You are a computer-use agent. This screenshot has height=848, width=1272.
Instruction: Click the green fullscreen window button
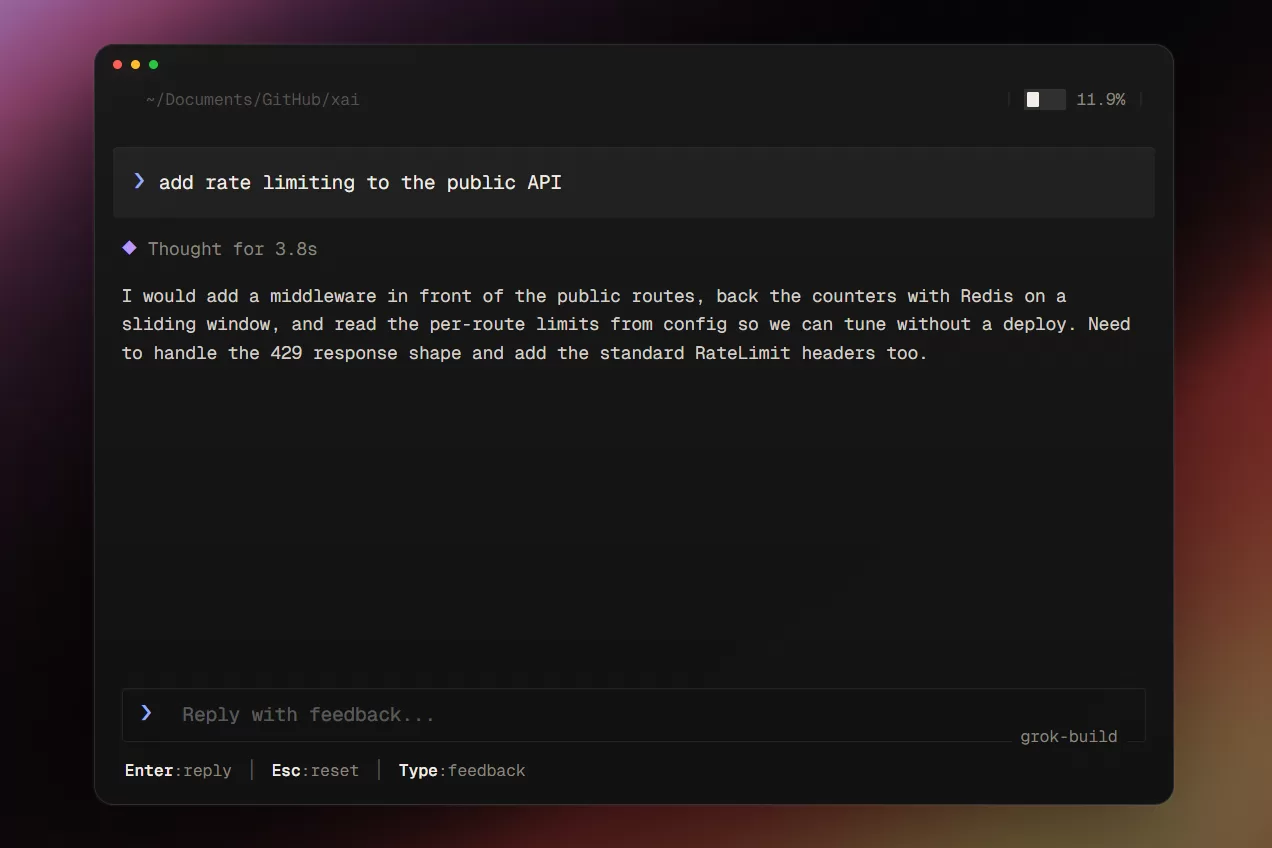pyautogui.click(x=154, y=65)
